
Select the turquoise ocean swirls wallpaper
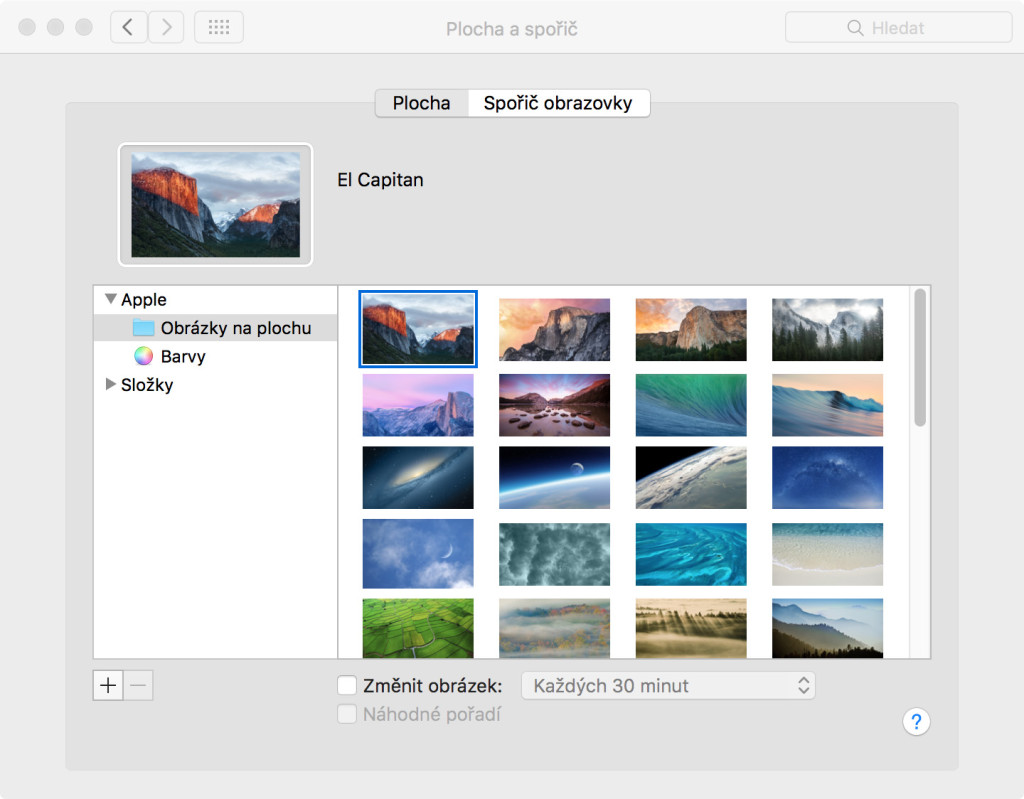(x=691, y=554)
